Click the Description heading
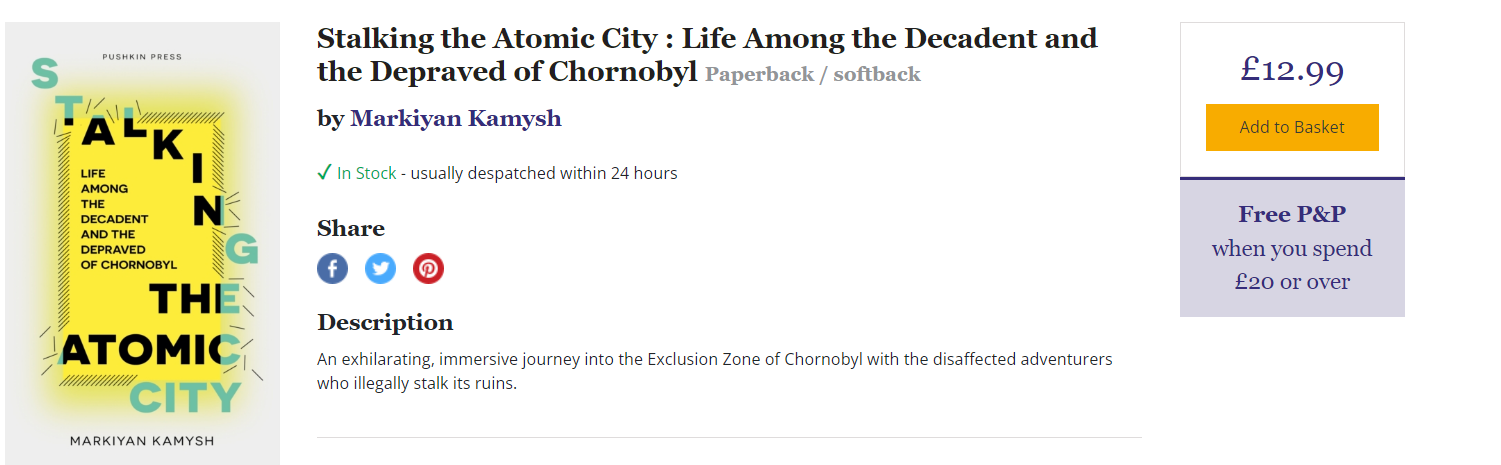 (385, 323)
